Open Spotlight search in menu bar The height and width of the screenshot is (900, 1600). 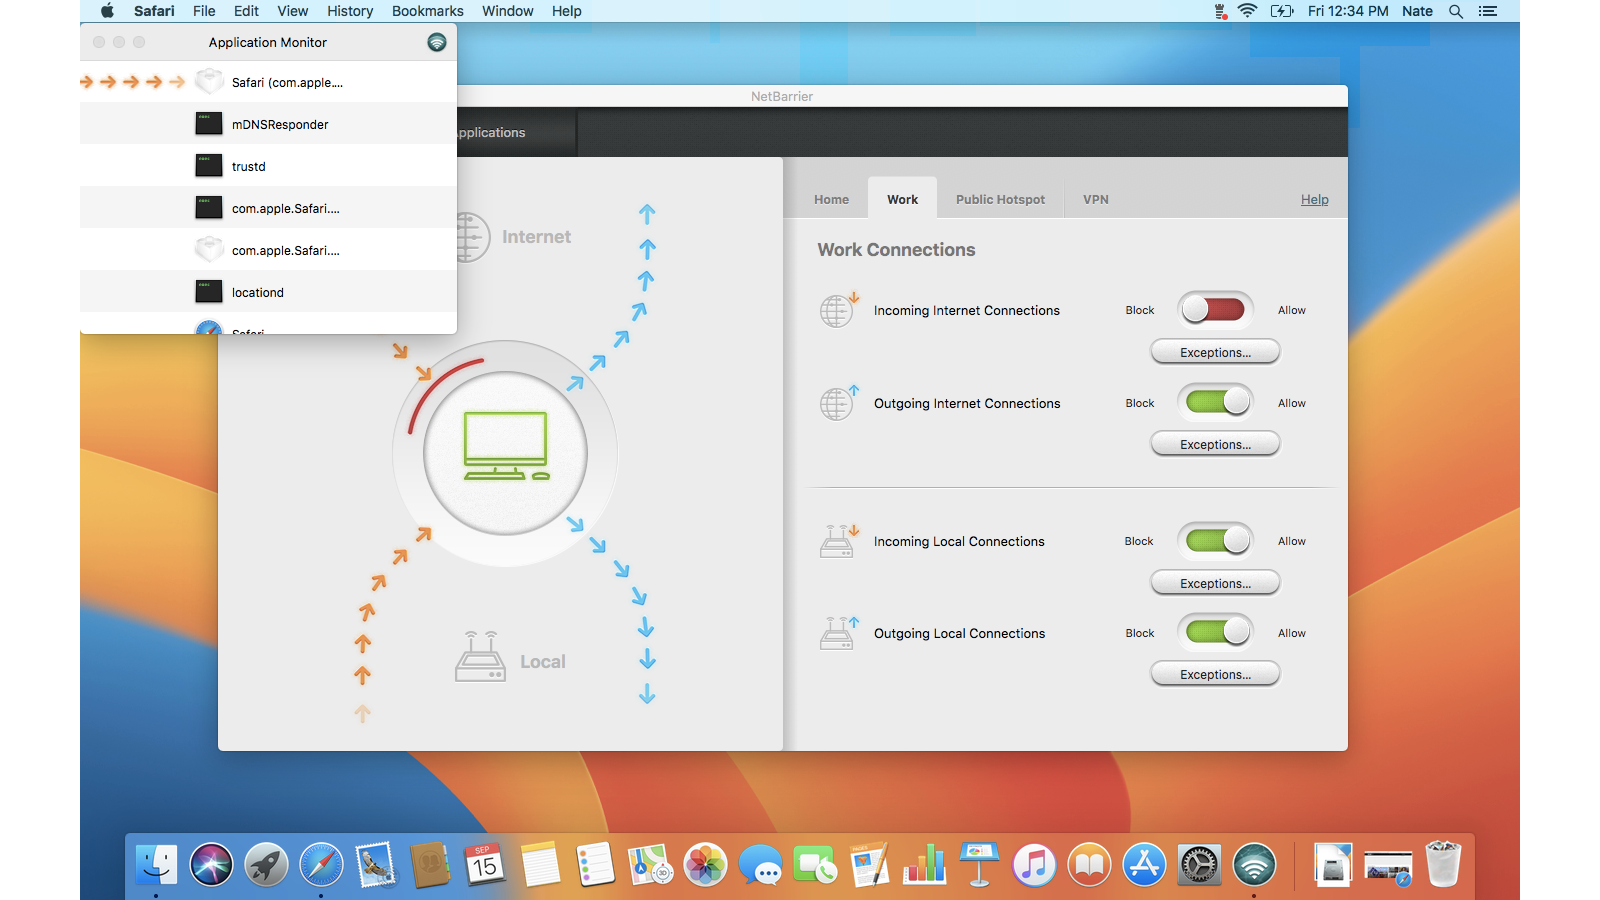click(1456, 11)
